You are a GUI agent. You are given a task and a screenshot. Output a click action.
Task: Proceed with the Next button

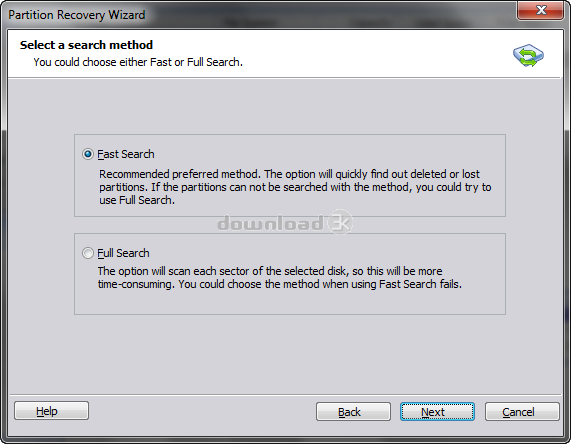coord(437,412)
